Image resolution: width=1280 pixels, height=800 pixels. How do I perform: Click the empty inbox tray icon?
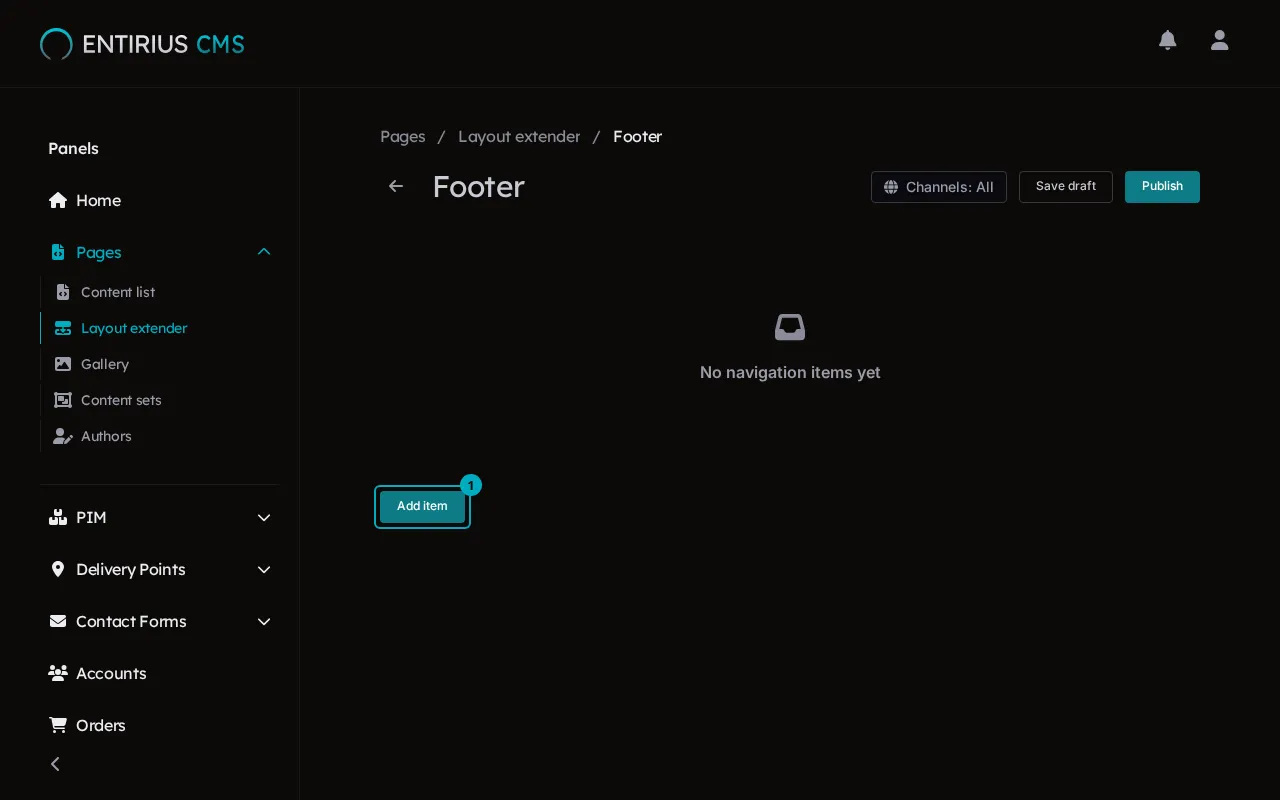(x=790, y=327)
